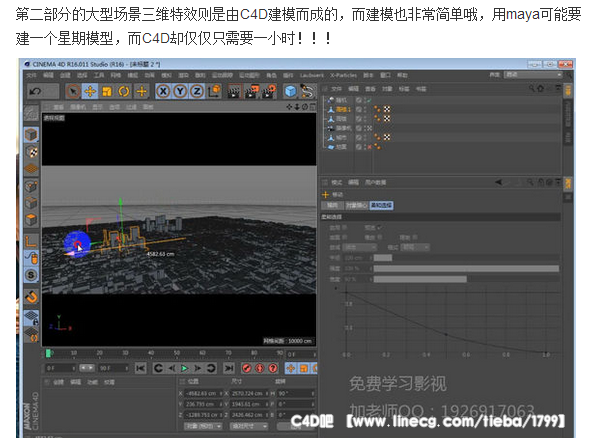Viewport: 591px width, 438px height.
Task: Click the timeline start frame 0 F field
Action: 60,368
